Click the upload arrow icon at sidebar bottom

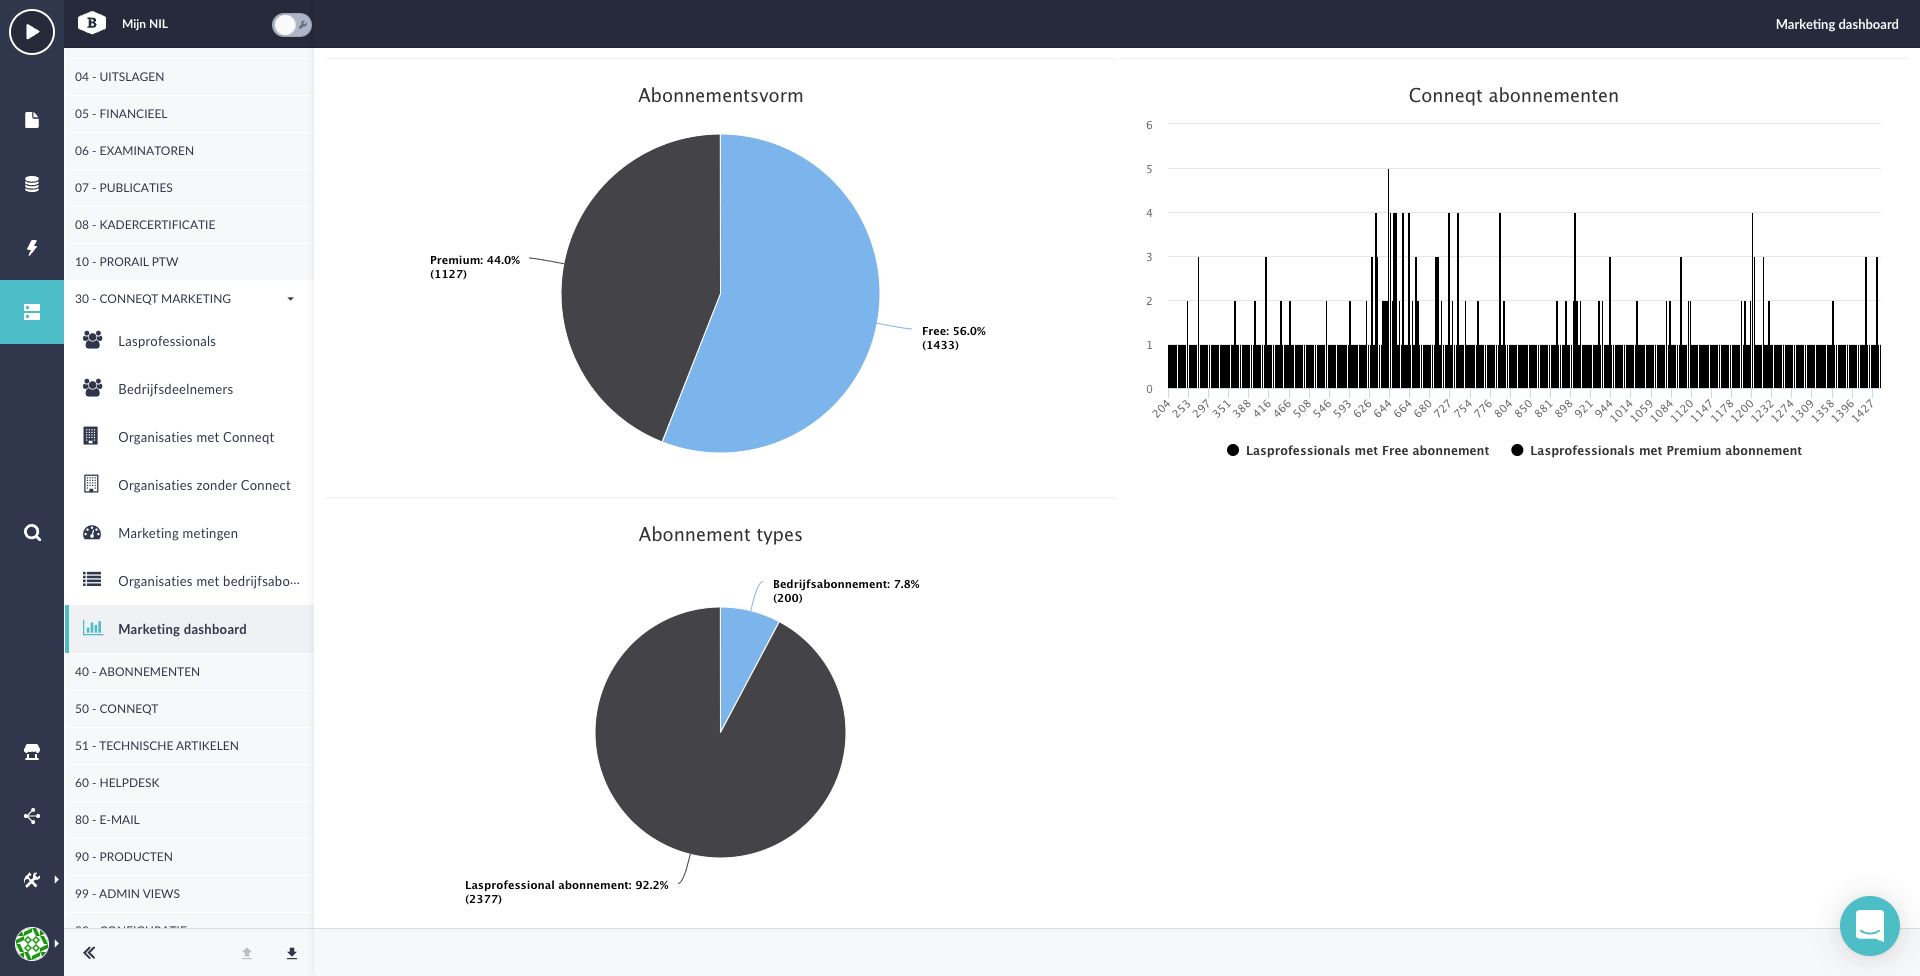coord(247,953)
